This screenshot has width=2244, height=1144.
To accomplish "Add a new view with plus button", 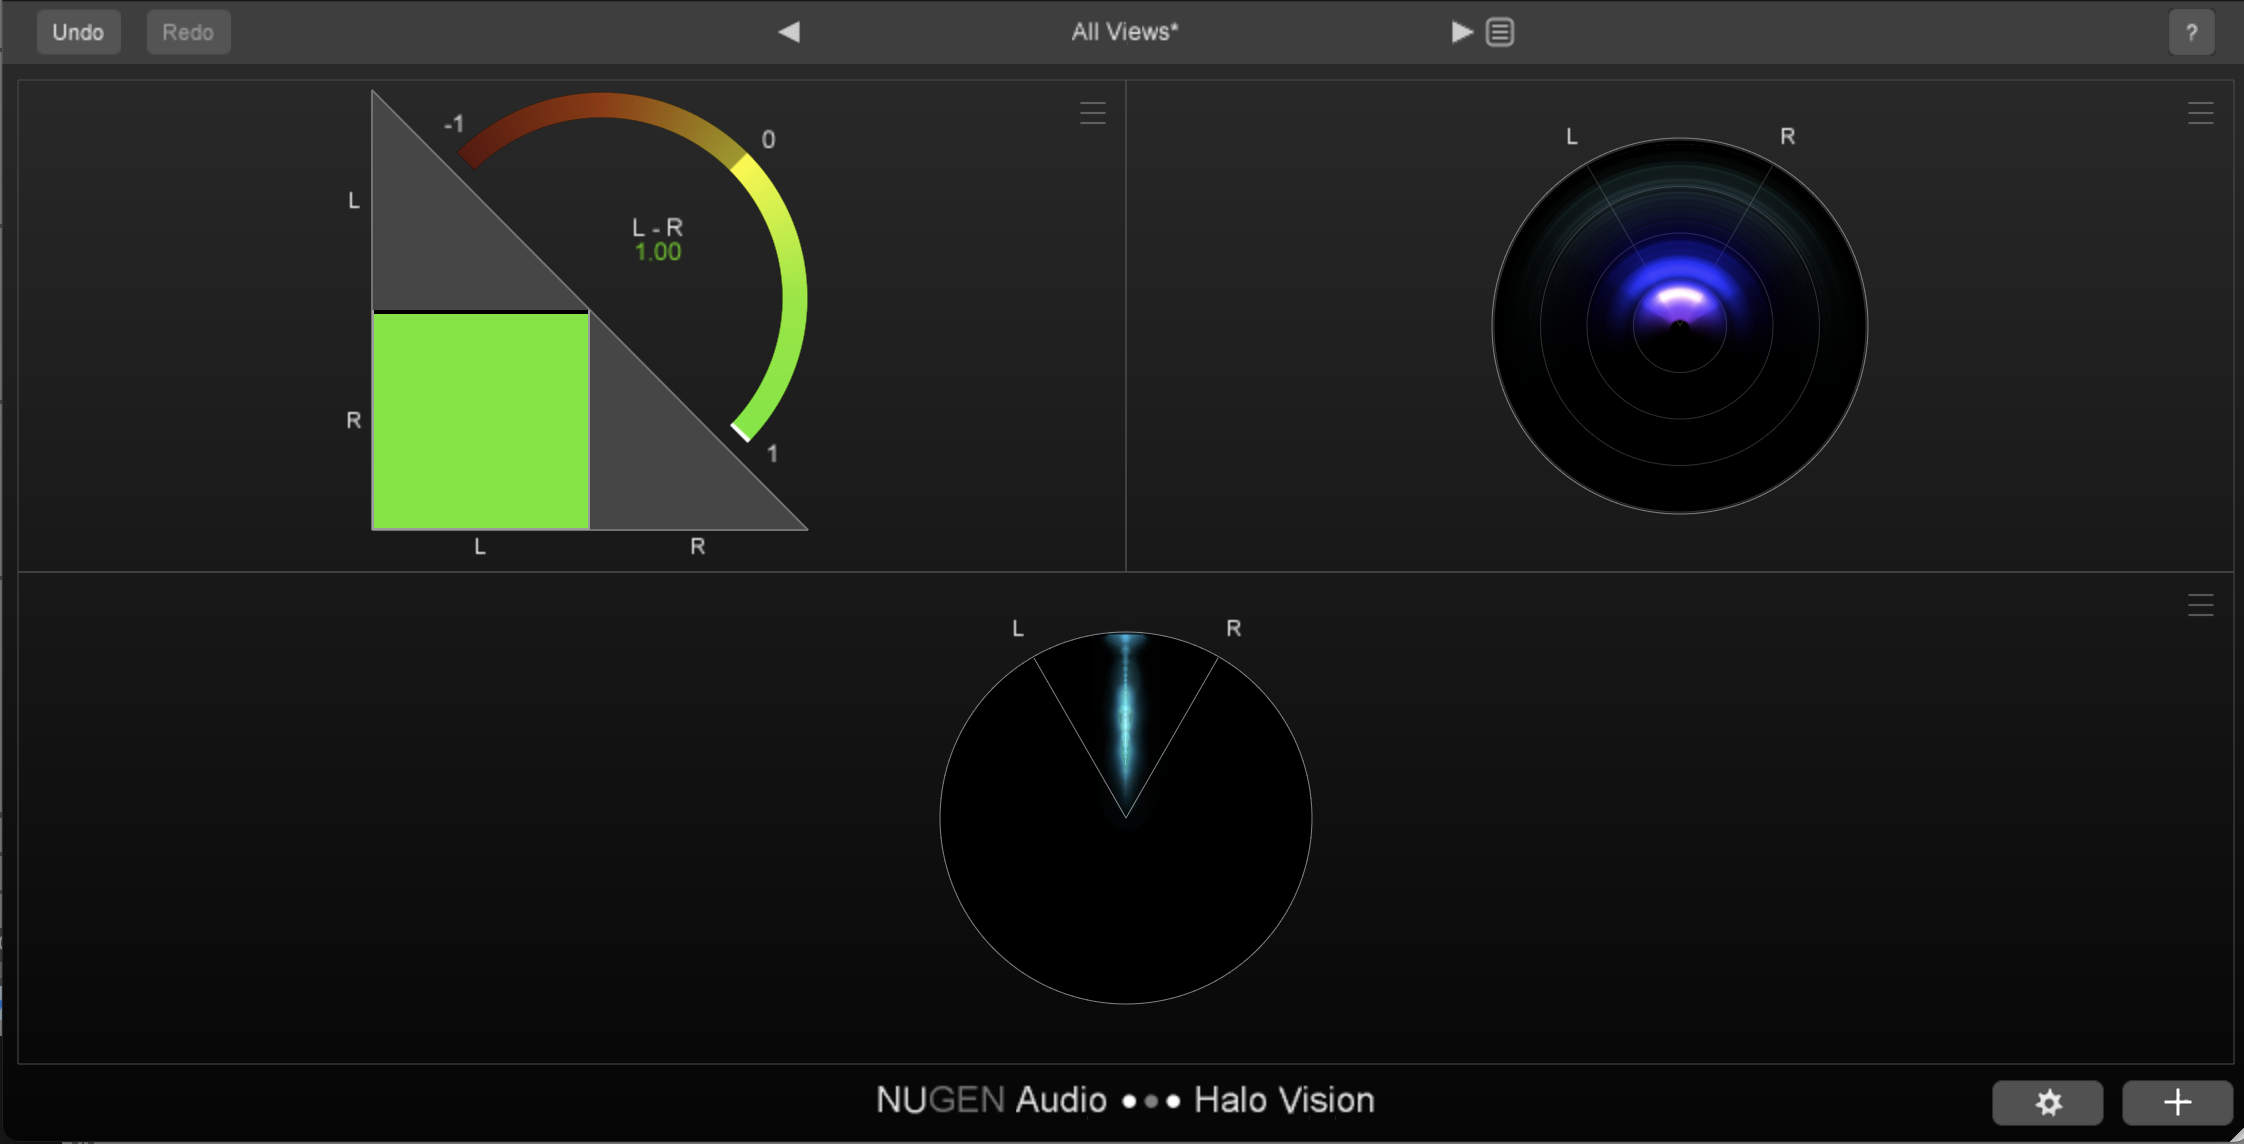I will click(2177, 1102).
